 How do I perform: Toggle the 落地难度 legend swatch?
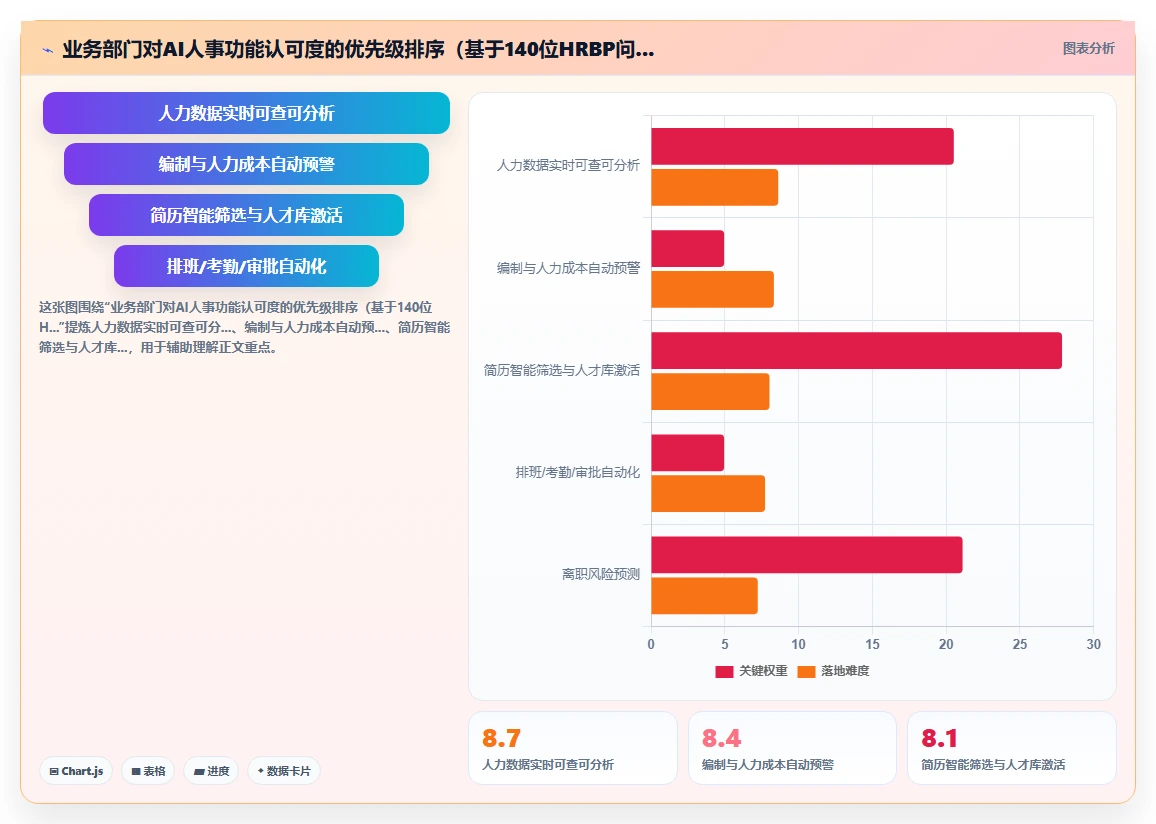pos(807,671)
